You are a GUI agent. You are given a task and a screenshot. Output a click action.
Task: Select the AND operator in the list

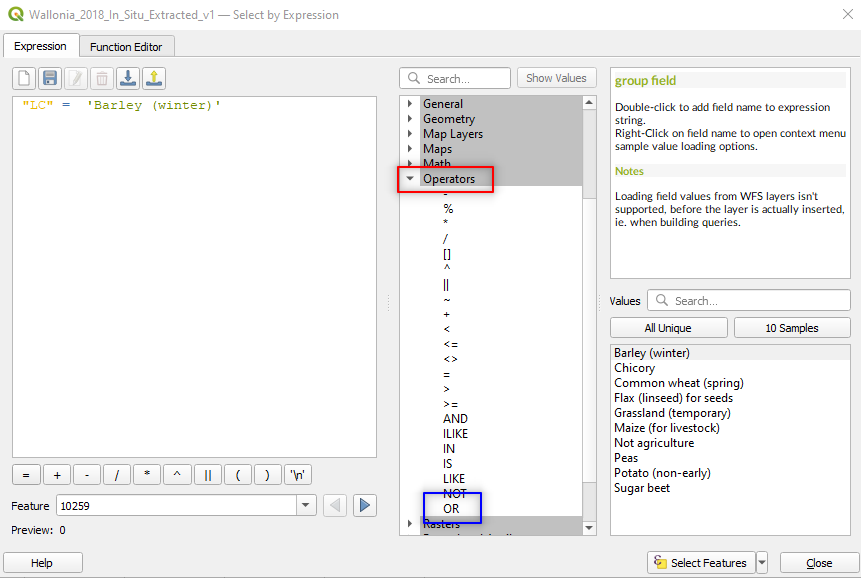(455, 419)
